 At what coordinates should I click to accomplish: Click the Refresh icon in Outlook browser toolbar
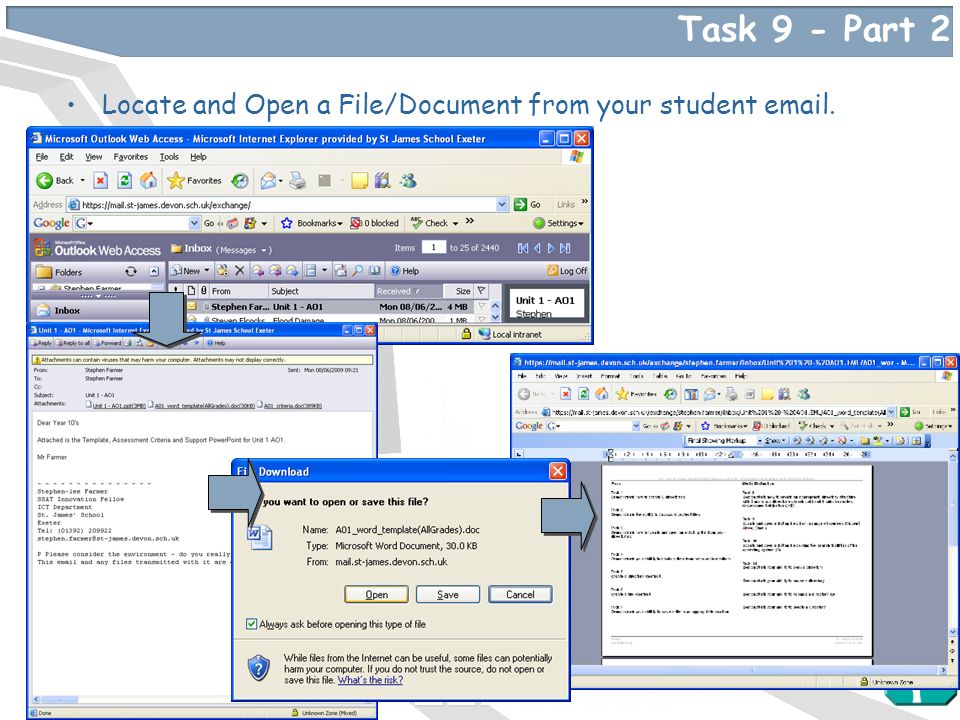pos(124,181)
